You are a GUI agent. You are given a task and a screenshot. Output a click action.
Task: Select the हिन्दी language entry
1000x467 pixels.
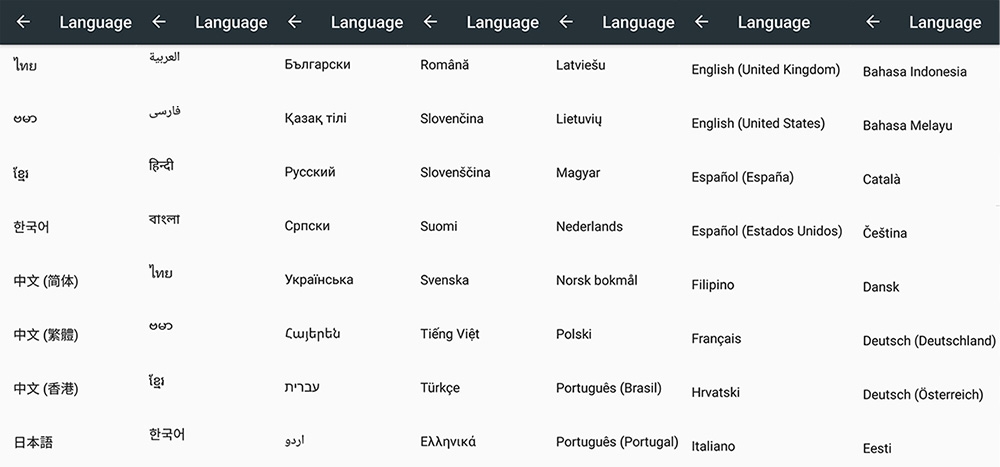[164, 165]
